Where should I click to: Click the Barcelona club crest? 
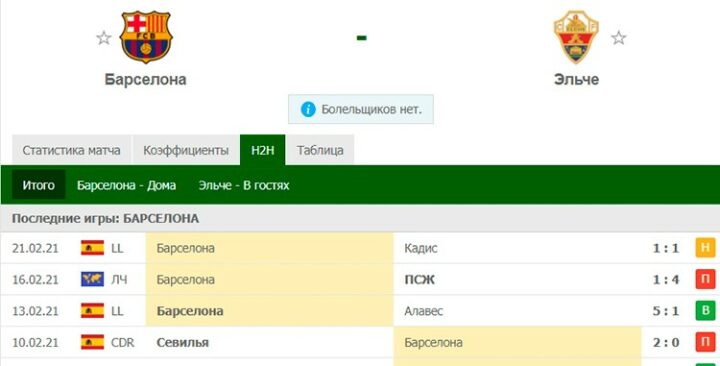click(146, 37)
